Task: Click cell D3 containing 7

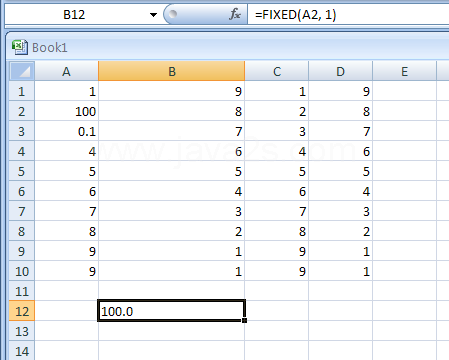Action: click(340, 131)
